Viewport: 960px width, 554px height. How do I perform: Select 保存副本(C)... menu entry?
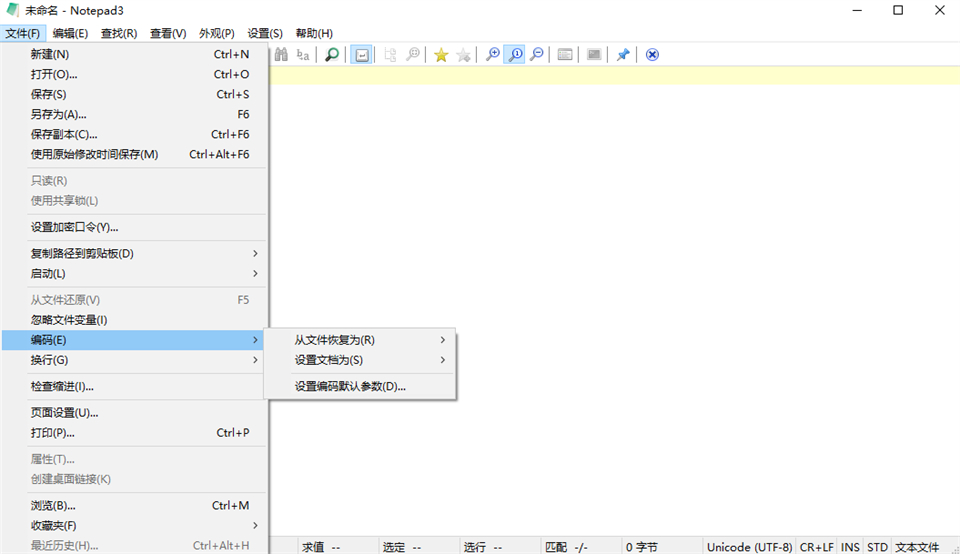pos(135,134)
